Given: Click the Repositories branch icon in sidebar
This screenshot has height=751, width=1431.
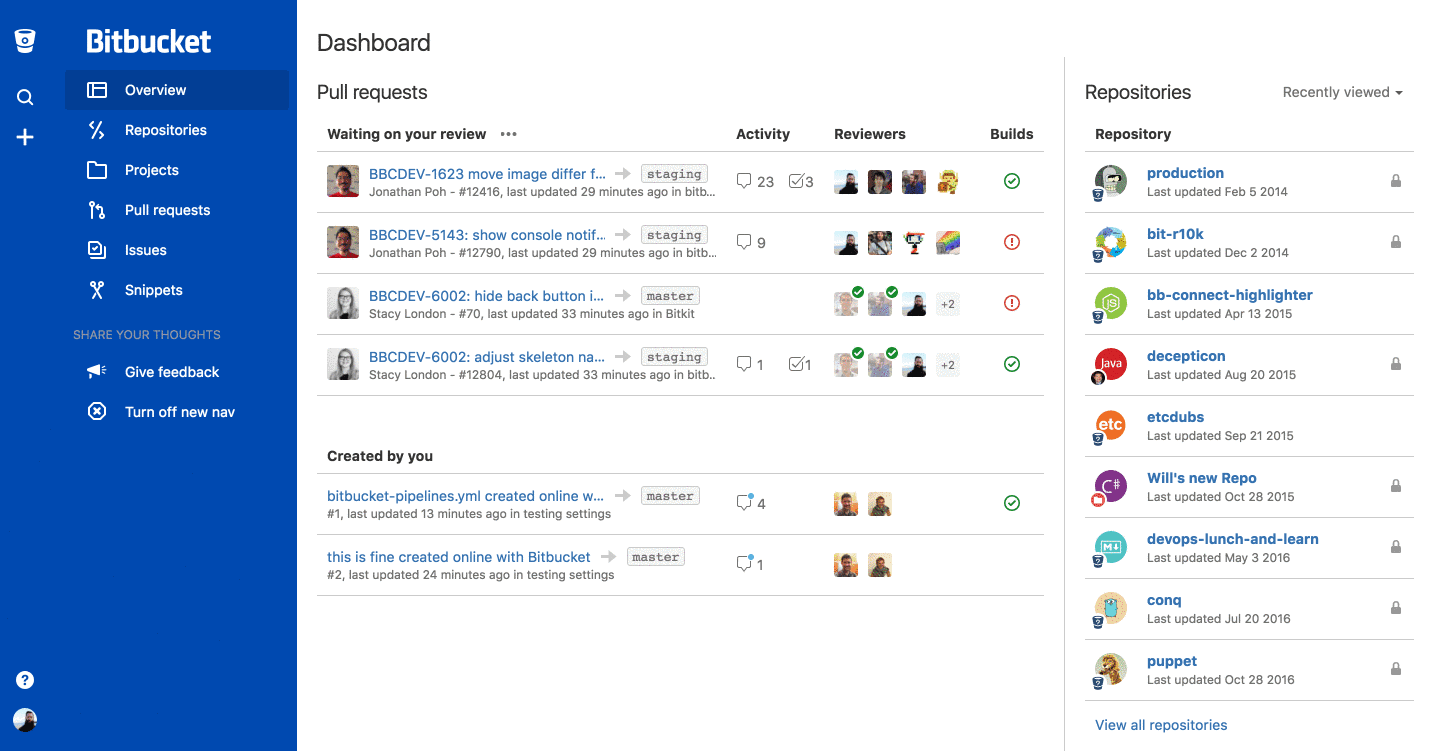Looking at the screenshot, I should click(96, 130).
